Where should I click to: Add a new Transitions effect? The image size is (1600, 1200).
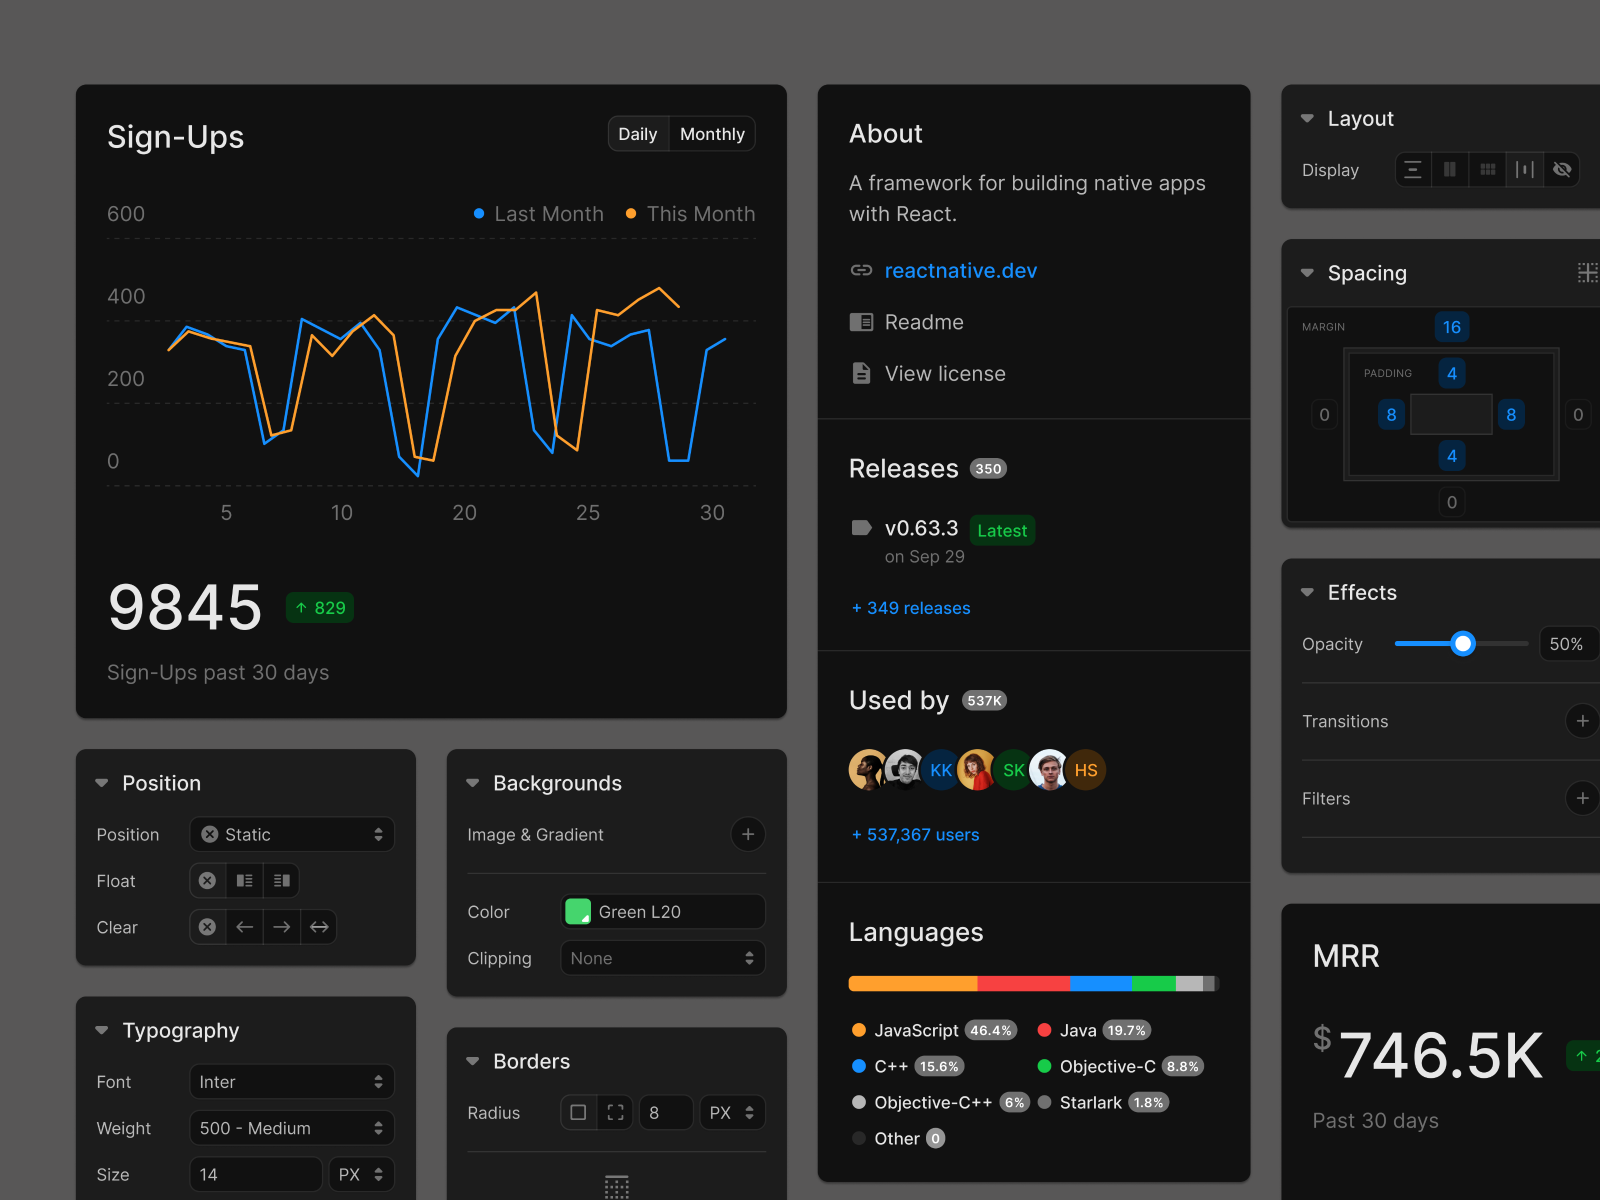click(x=1582, y=721)
